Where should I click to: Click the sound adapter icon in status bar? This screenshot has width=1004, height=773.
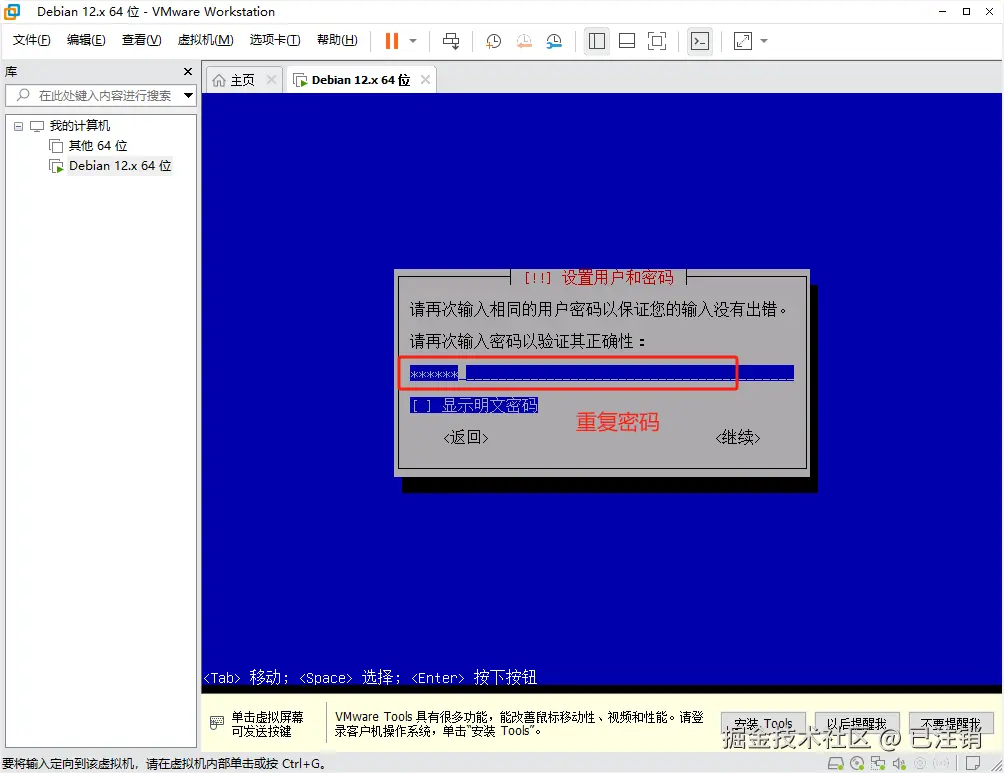click(899, 764)
